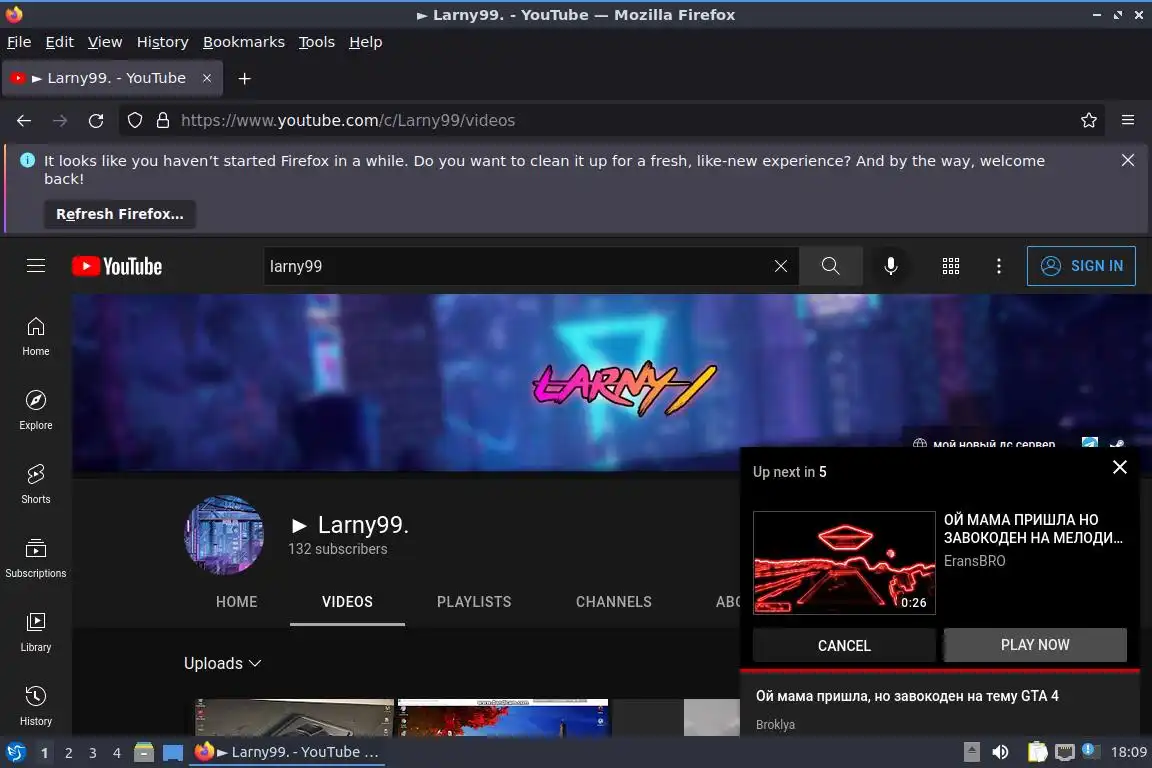
Task: Open History in sidebar
Action: (x=35, y=706)
